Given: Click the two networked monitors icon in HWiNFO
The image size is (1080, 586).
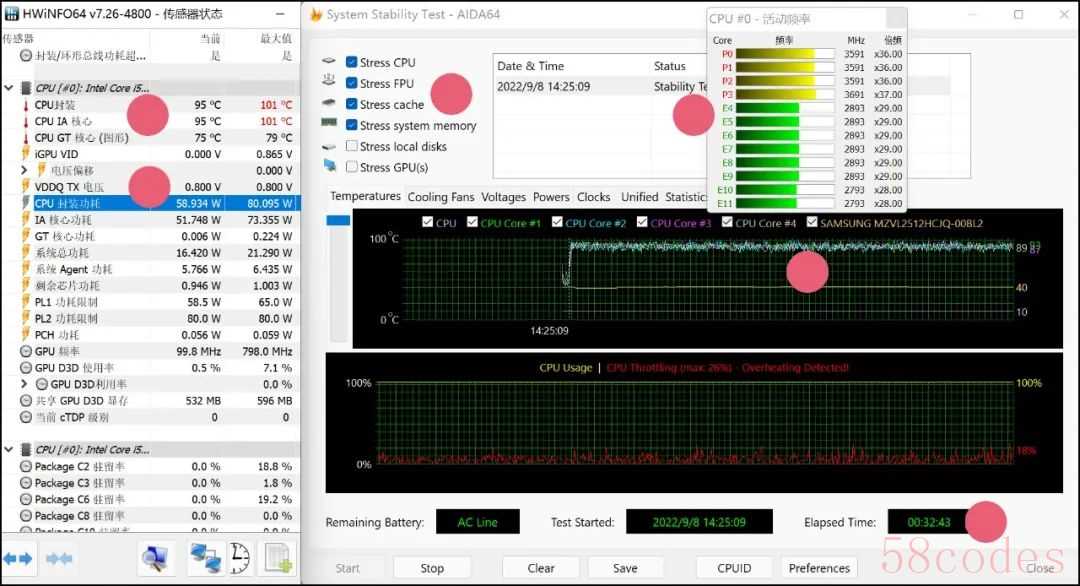Looking at the screenshot, I should [205, 558].
